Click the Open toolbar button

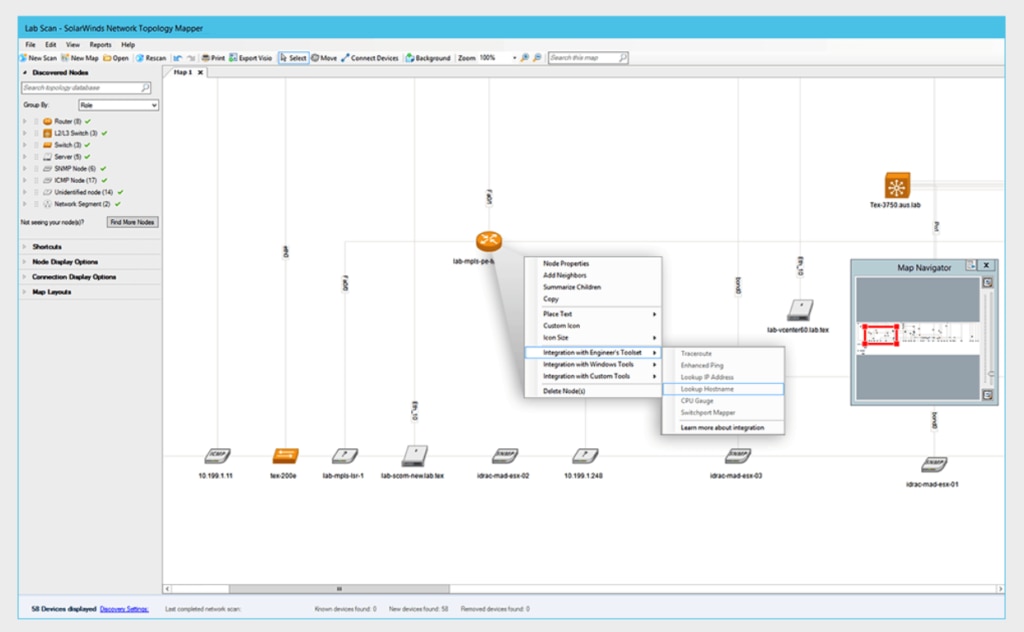[116, 58]
